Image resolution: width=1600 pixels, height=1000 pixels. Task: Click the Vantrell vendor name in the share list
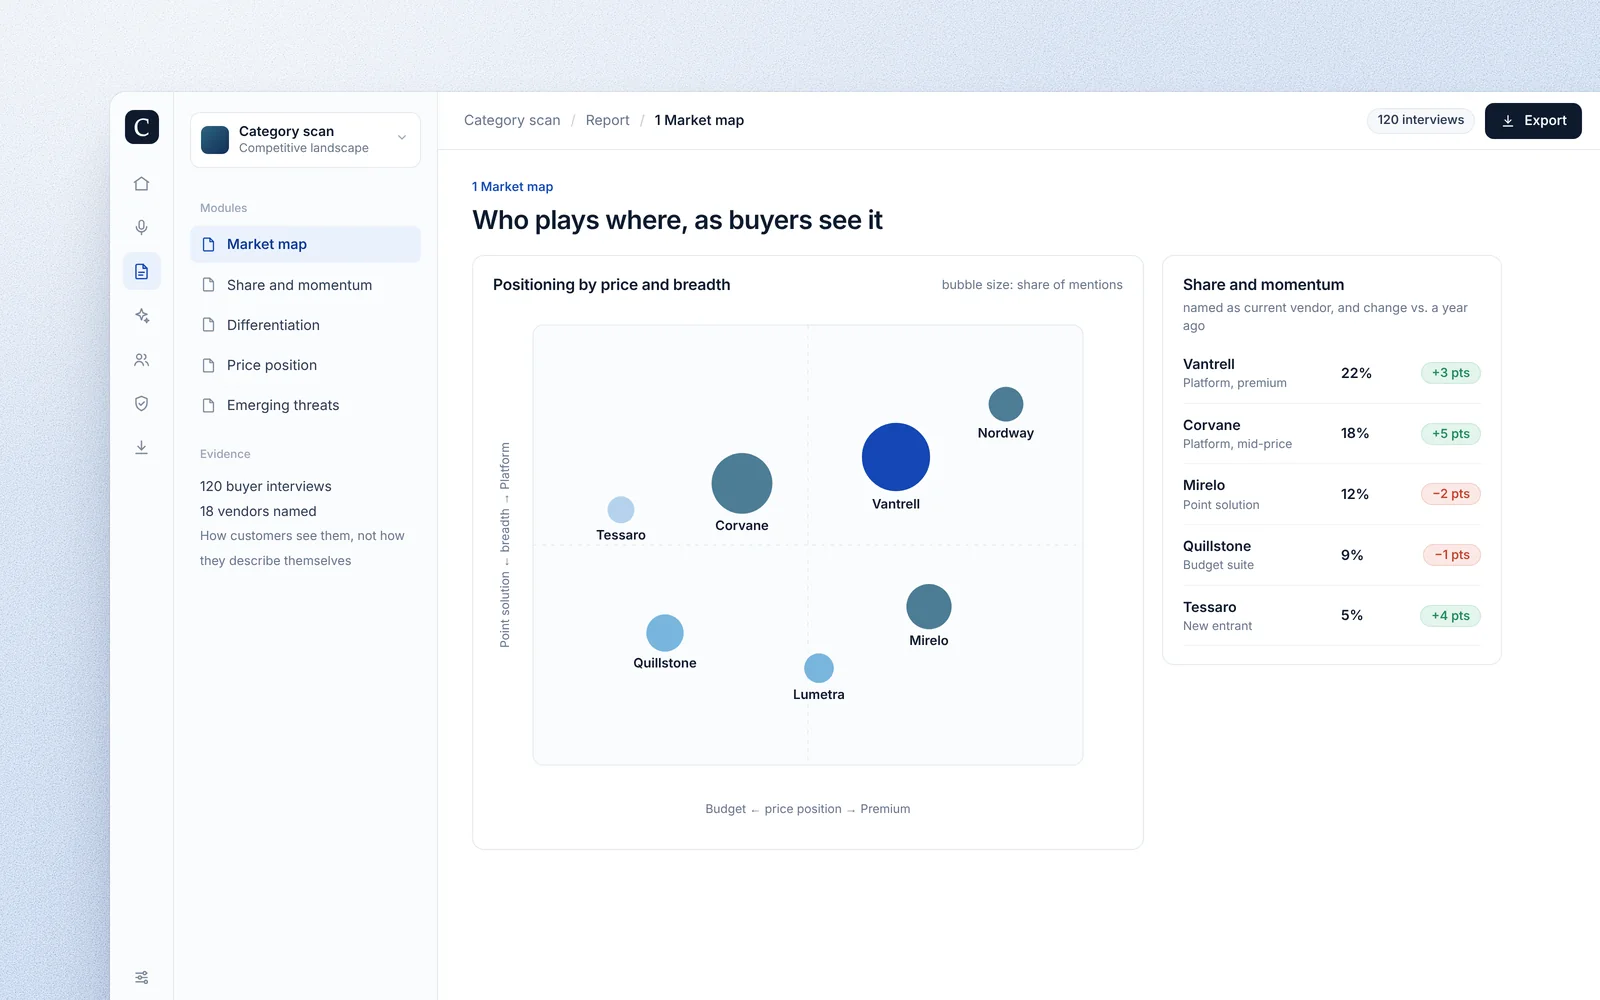[1208, 364]
